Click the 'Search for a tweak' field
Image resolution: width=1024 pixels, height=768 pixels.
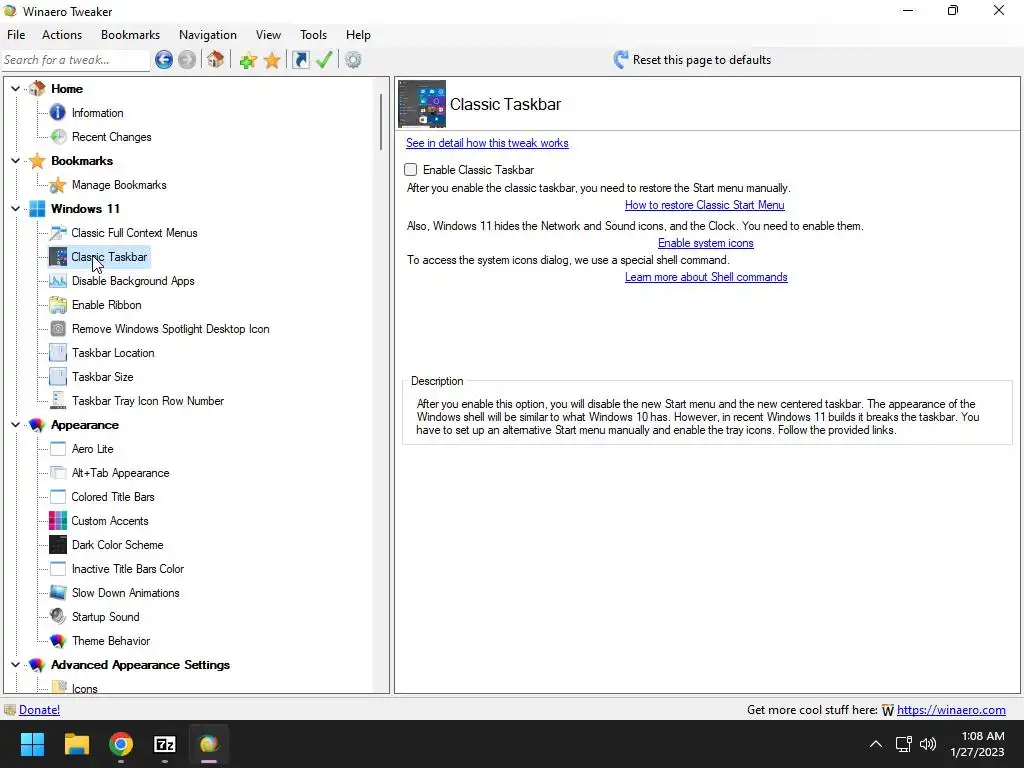click(76, 60)
